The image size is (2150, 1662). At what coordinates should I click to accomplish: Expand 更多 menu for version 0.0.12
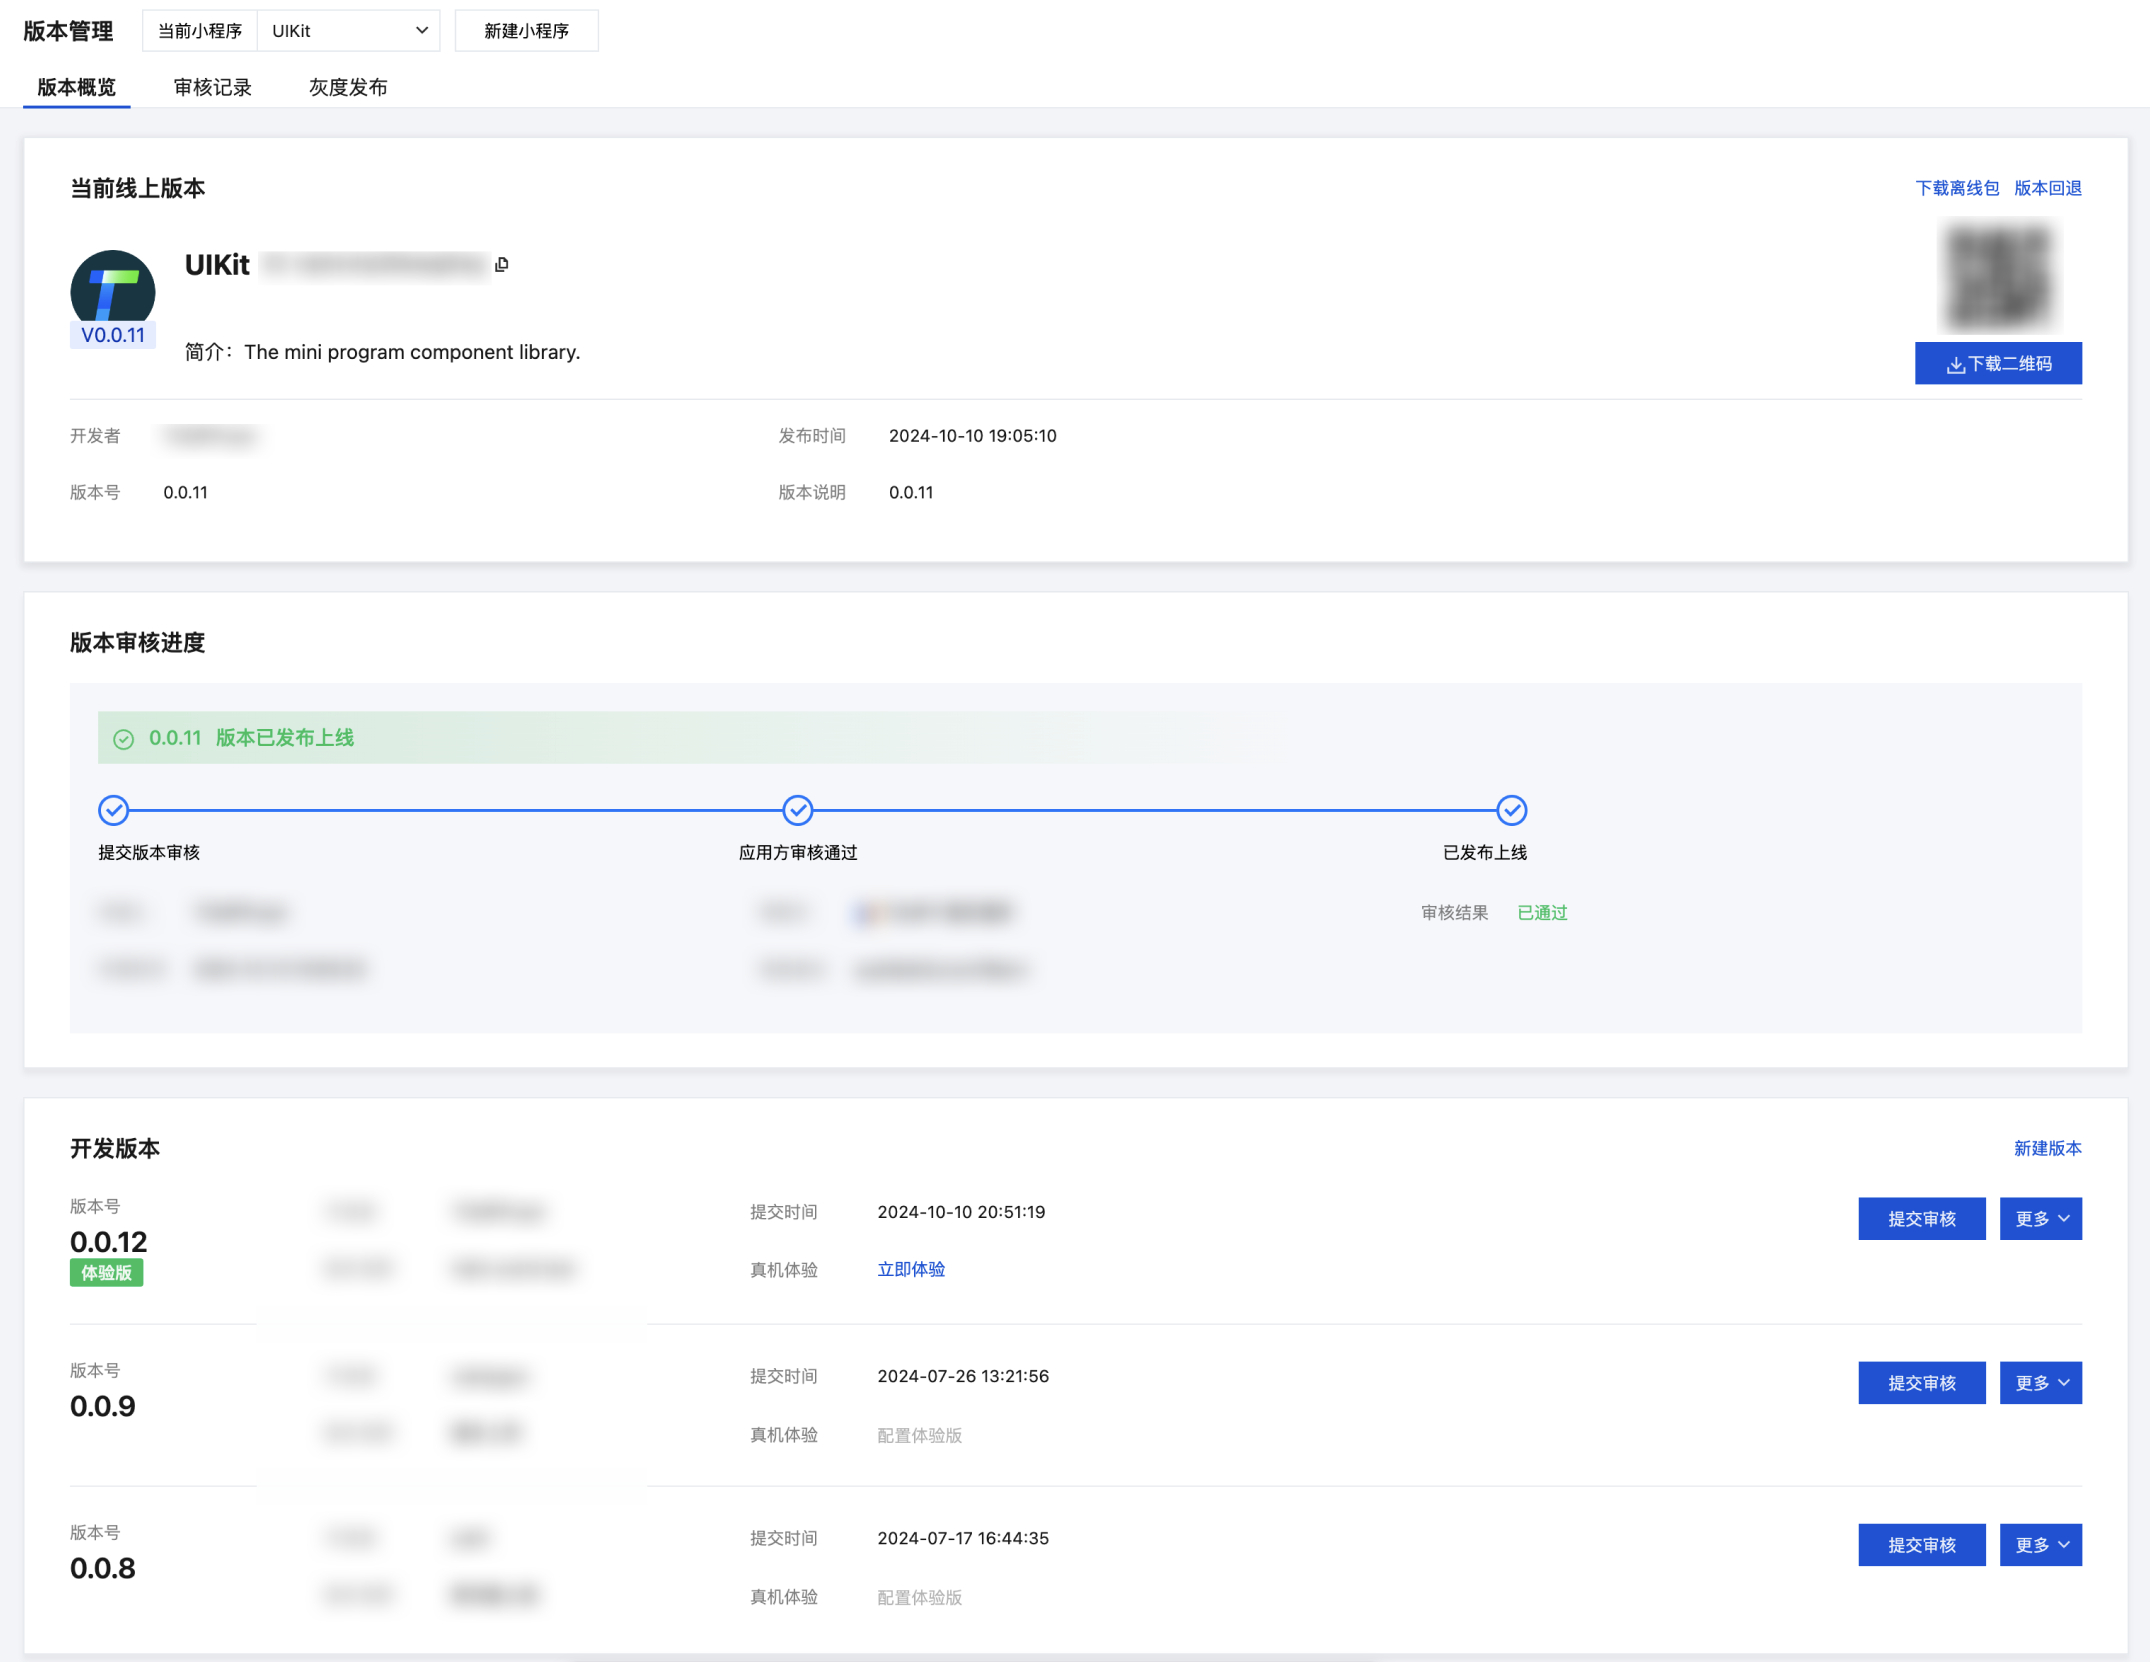(x=2040, y=1218)
